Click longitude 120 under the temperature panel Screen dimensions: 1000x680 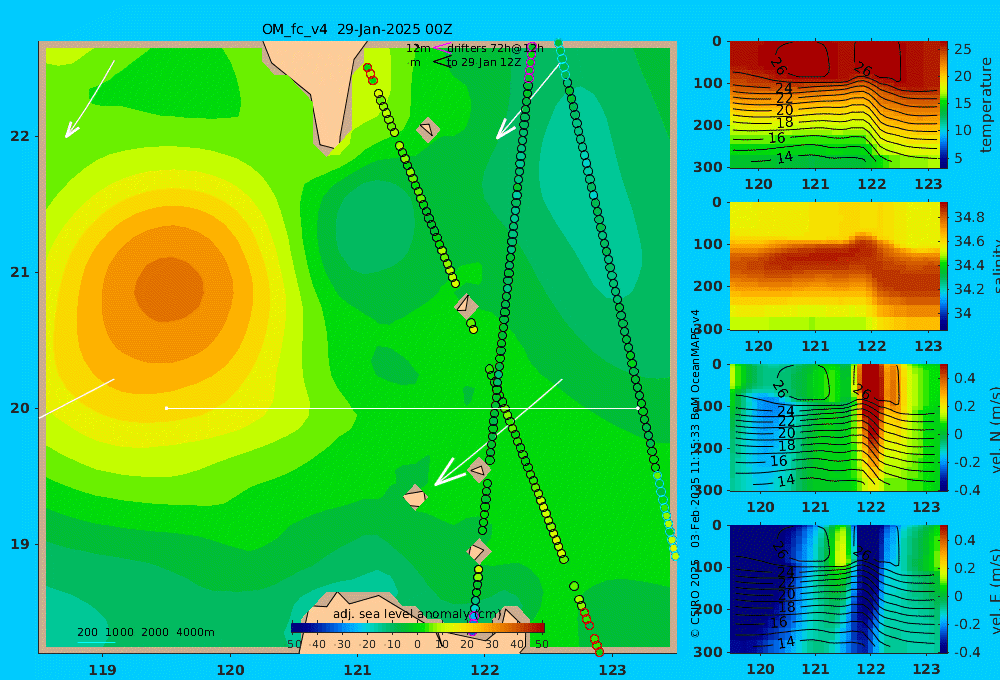tap(759, 184)
